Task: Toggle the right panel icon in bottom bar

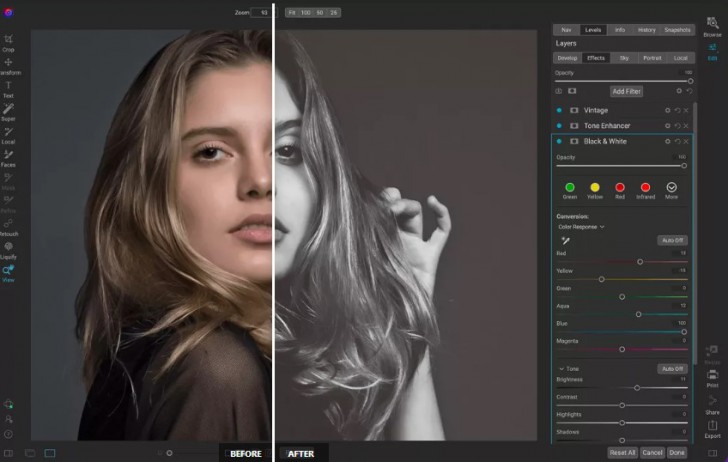Action: [713, 453]
